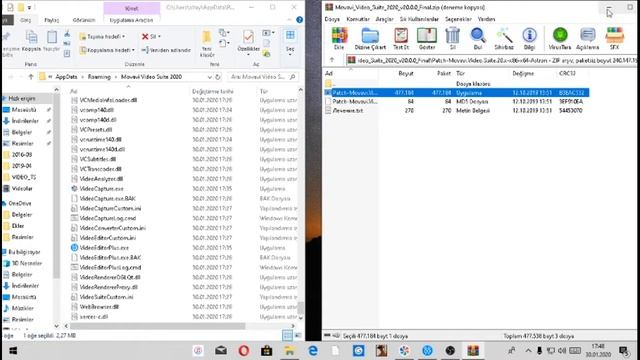Click the Yapıştır clipboard icon in the Explorer ribbon
Image resolution: width=640 pixels, height=360 pixels.
(x=51, y=41)
